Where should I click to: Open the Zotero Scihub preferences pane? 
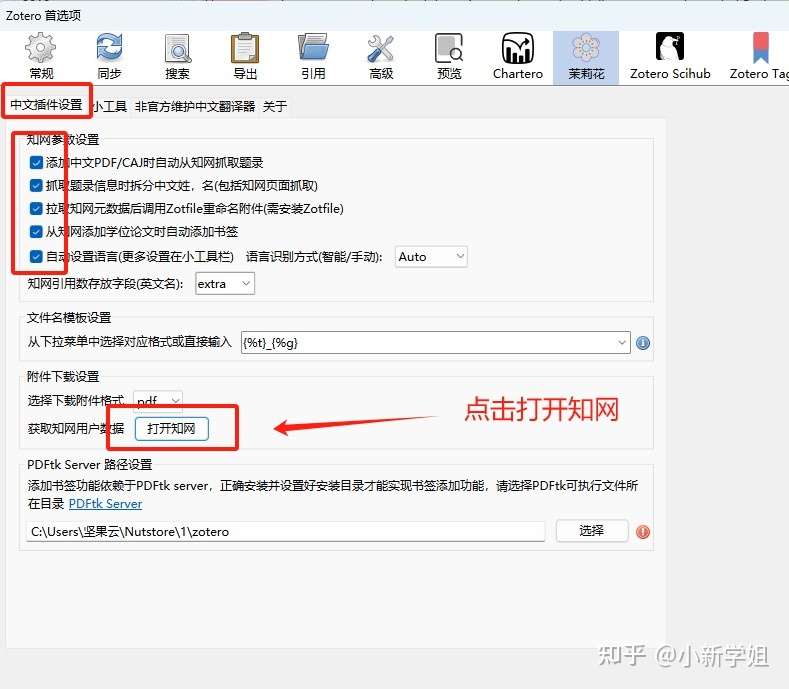[670, 57]
